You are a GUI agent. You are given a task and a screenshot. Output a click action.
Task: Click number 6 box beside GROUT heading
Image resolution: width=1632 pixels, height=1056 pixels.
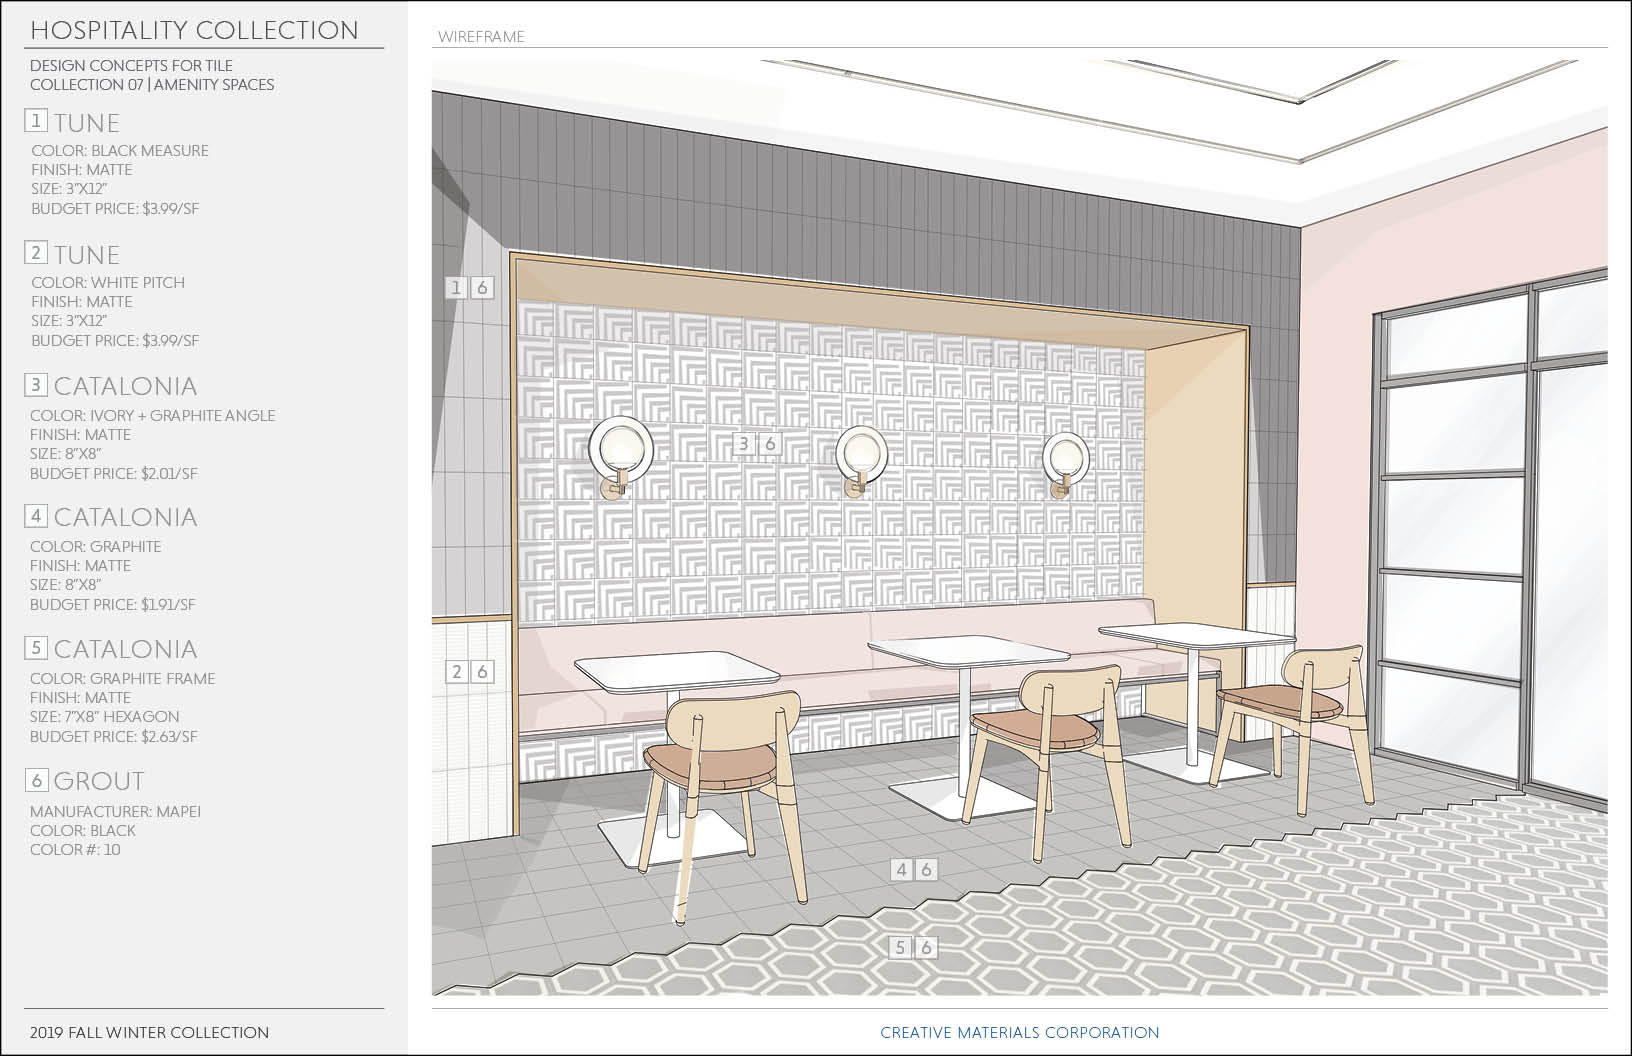[x=36, y=780]
